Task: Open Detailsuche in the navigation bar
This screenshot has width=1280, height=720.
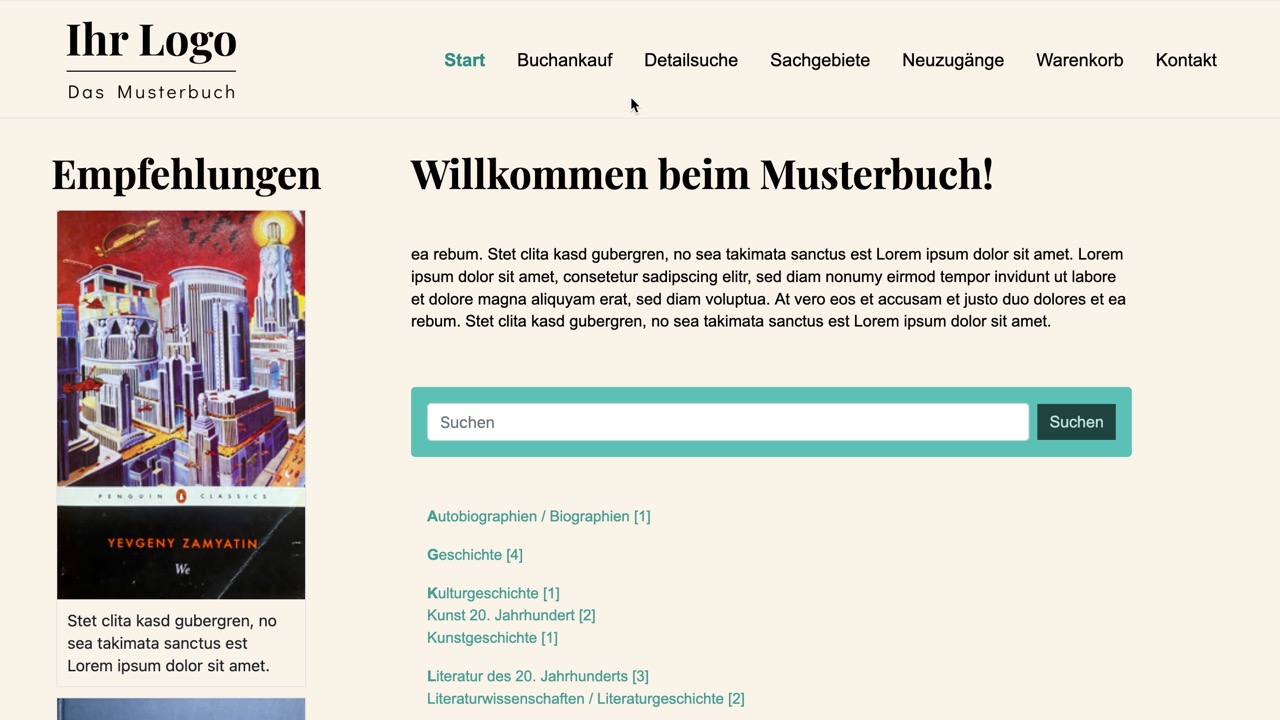Action: (690, 60)
